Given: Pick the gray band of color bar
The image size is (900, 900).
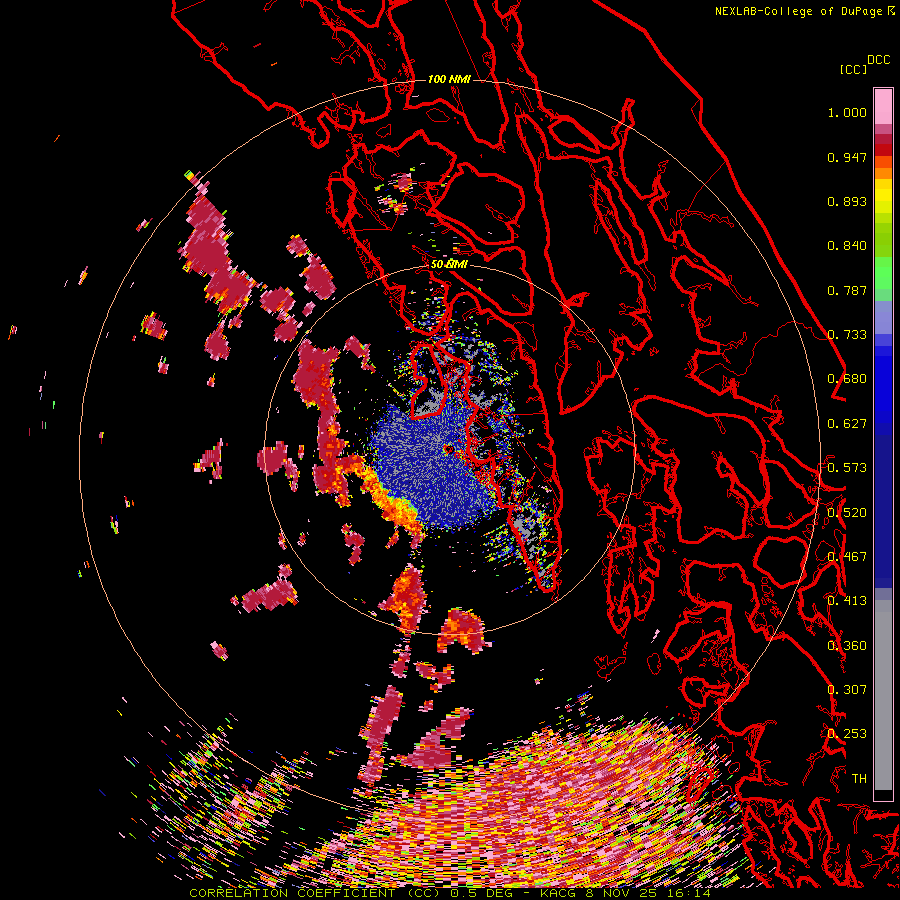Looking at the screenshot, I should 883,700.
